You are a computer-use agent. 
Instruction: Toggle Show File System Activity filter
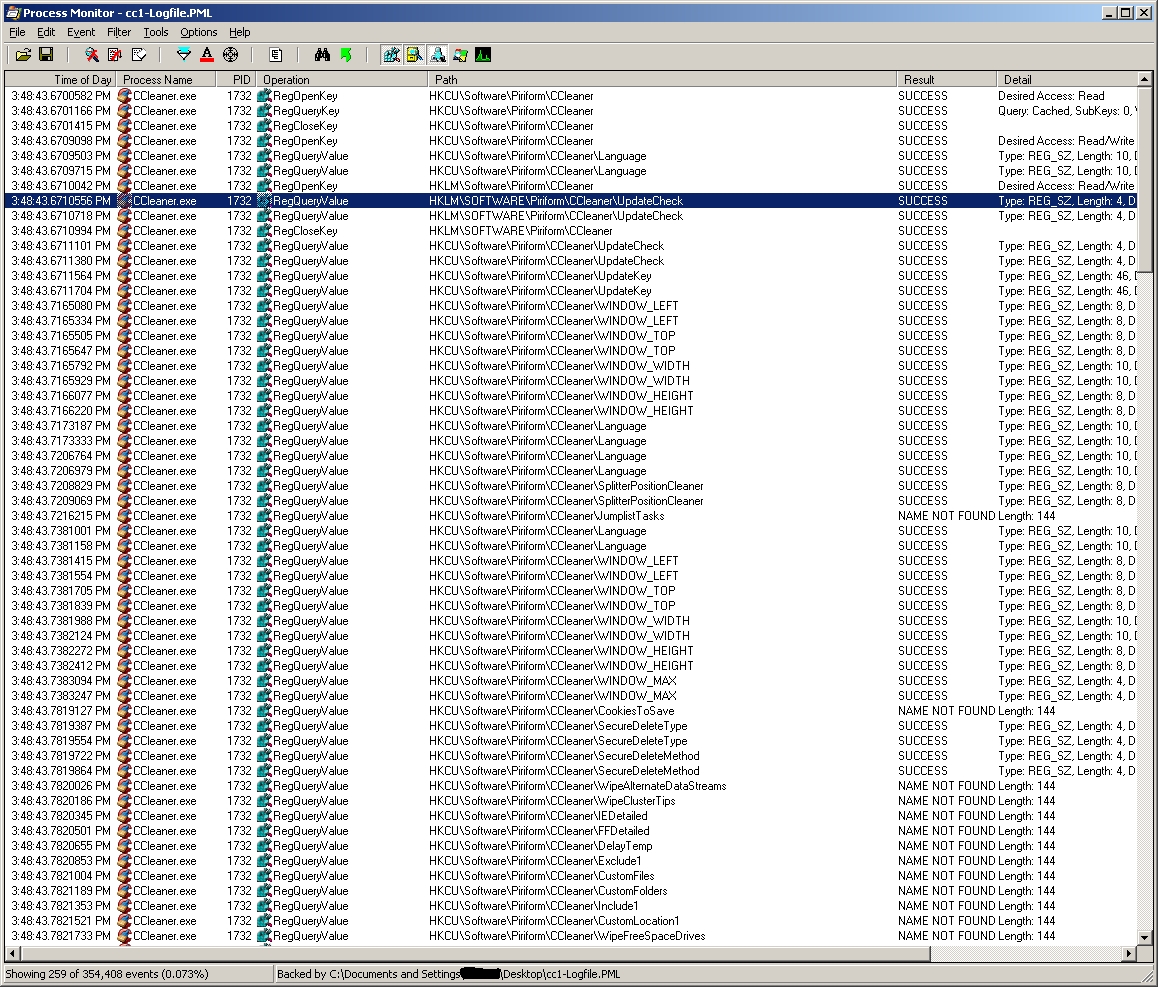[x=414, y=54]
